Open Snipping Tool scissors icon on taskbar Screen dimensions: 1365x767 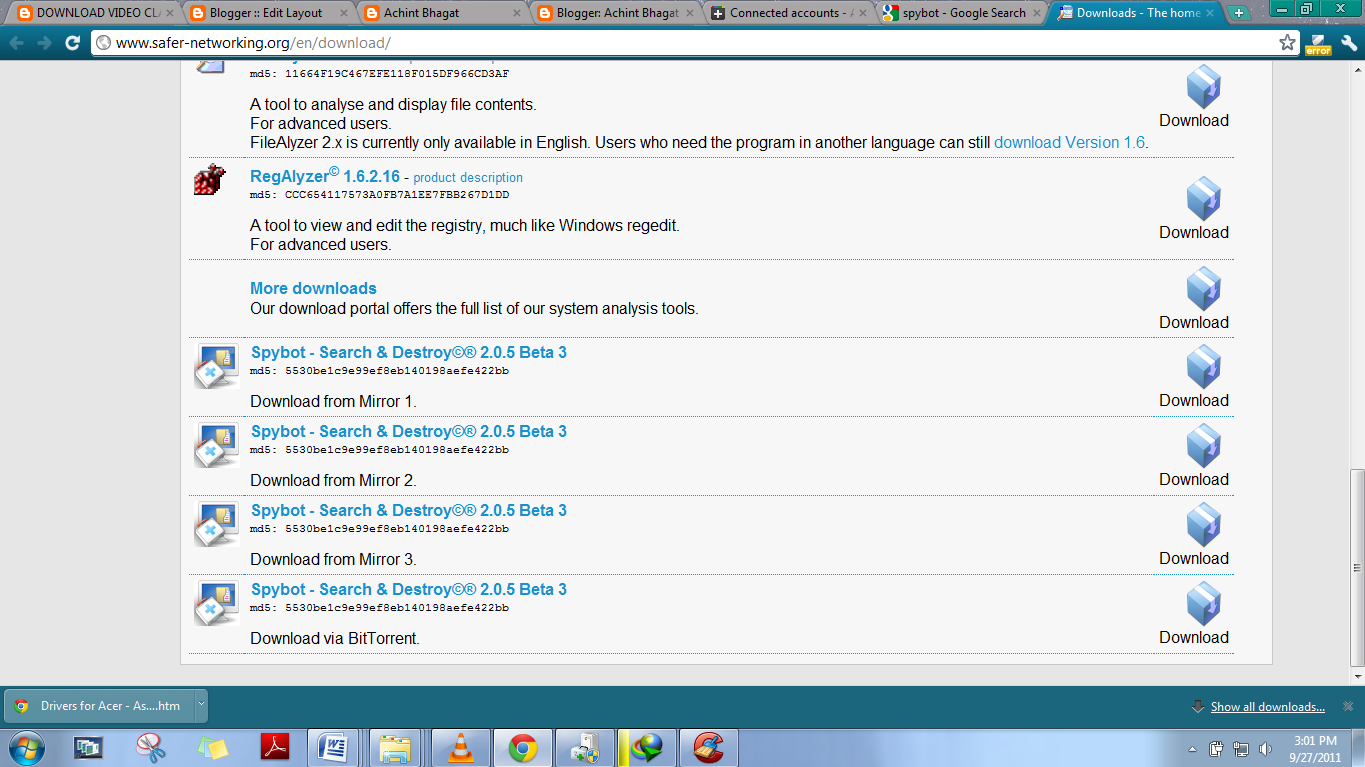coord(150,747)
